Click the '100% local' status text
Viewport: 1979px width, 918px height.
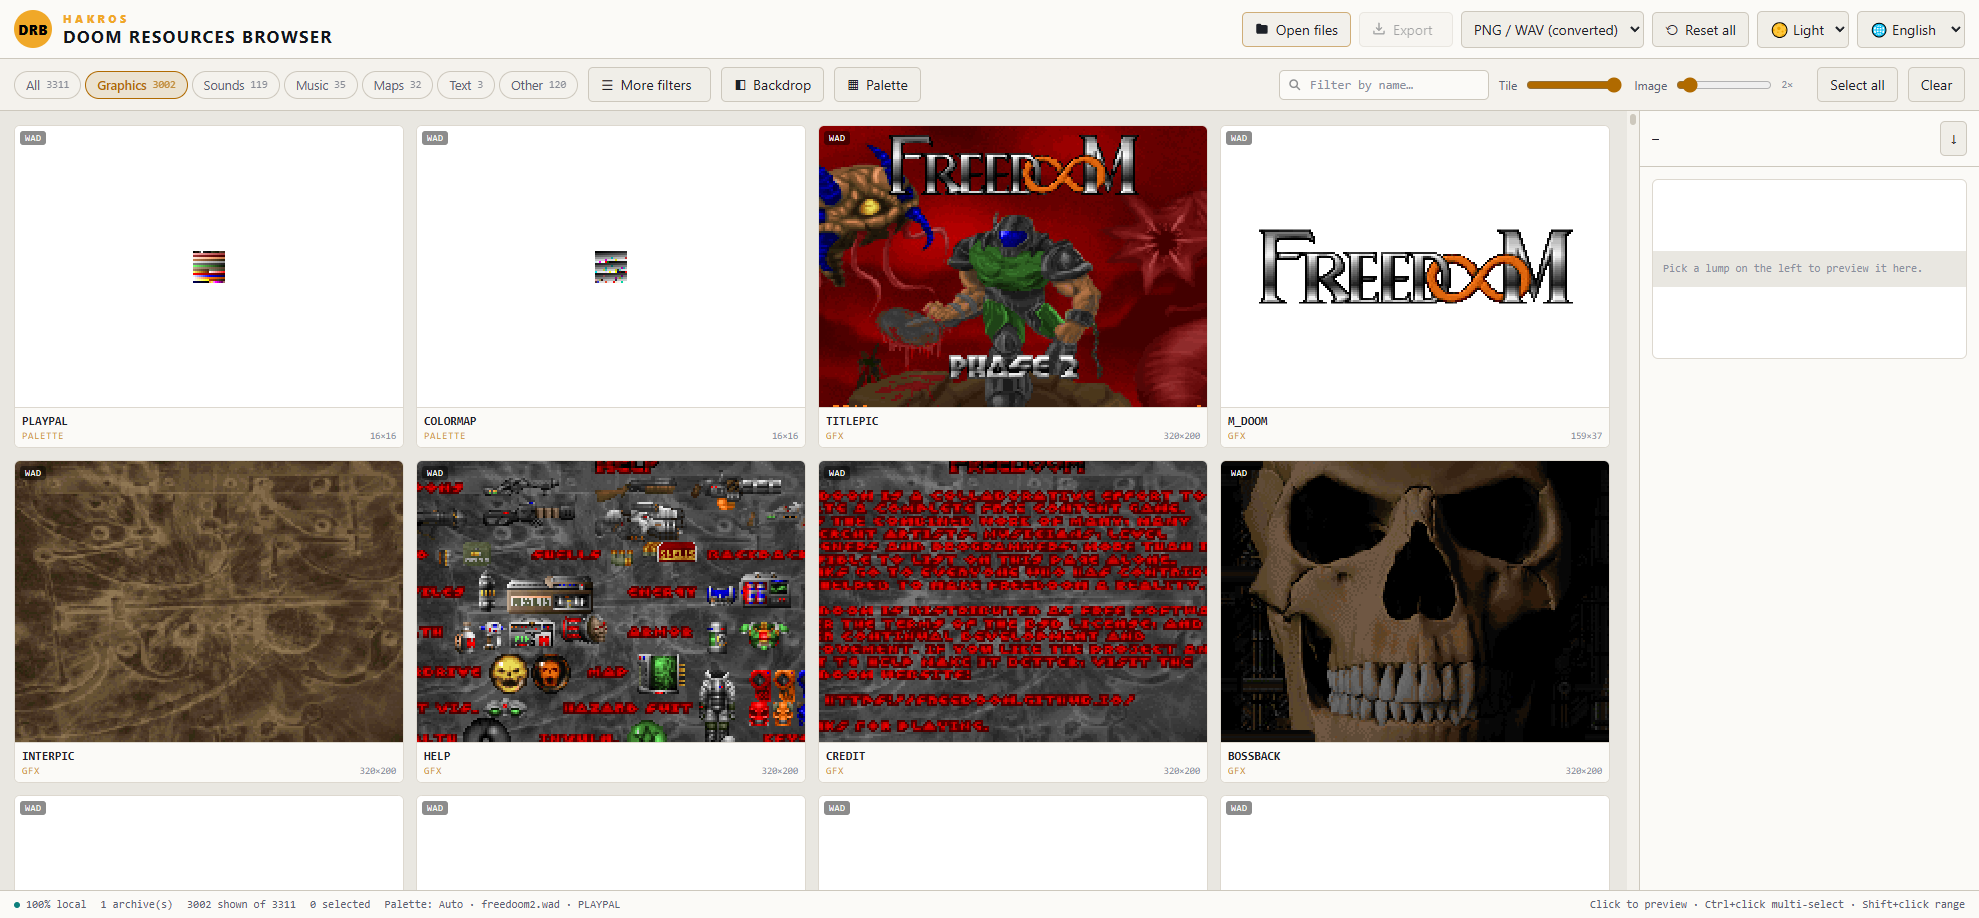56,904
